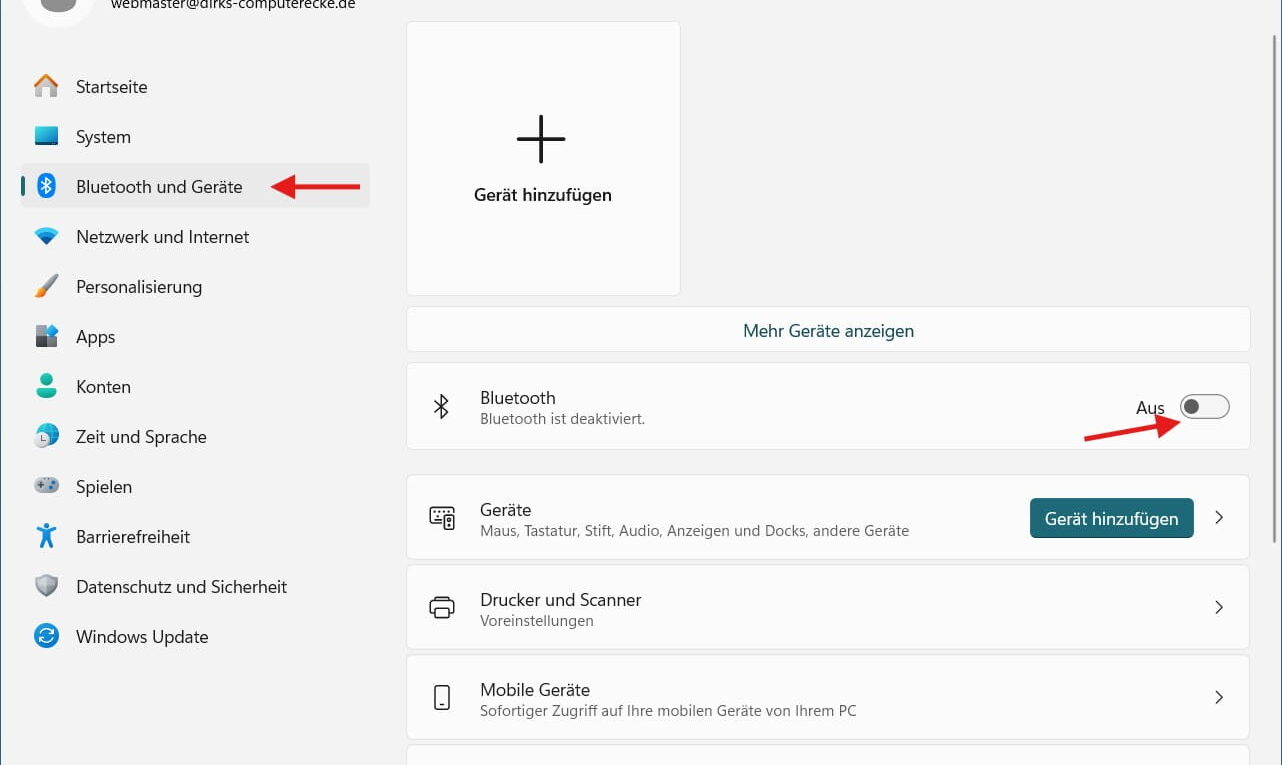
Task: Turn on the Bluetooth toggle switch
Action: (x=1205, y=406)
